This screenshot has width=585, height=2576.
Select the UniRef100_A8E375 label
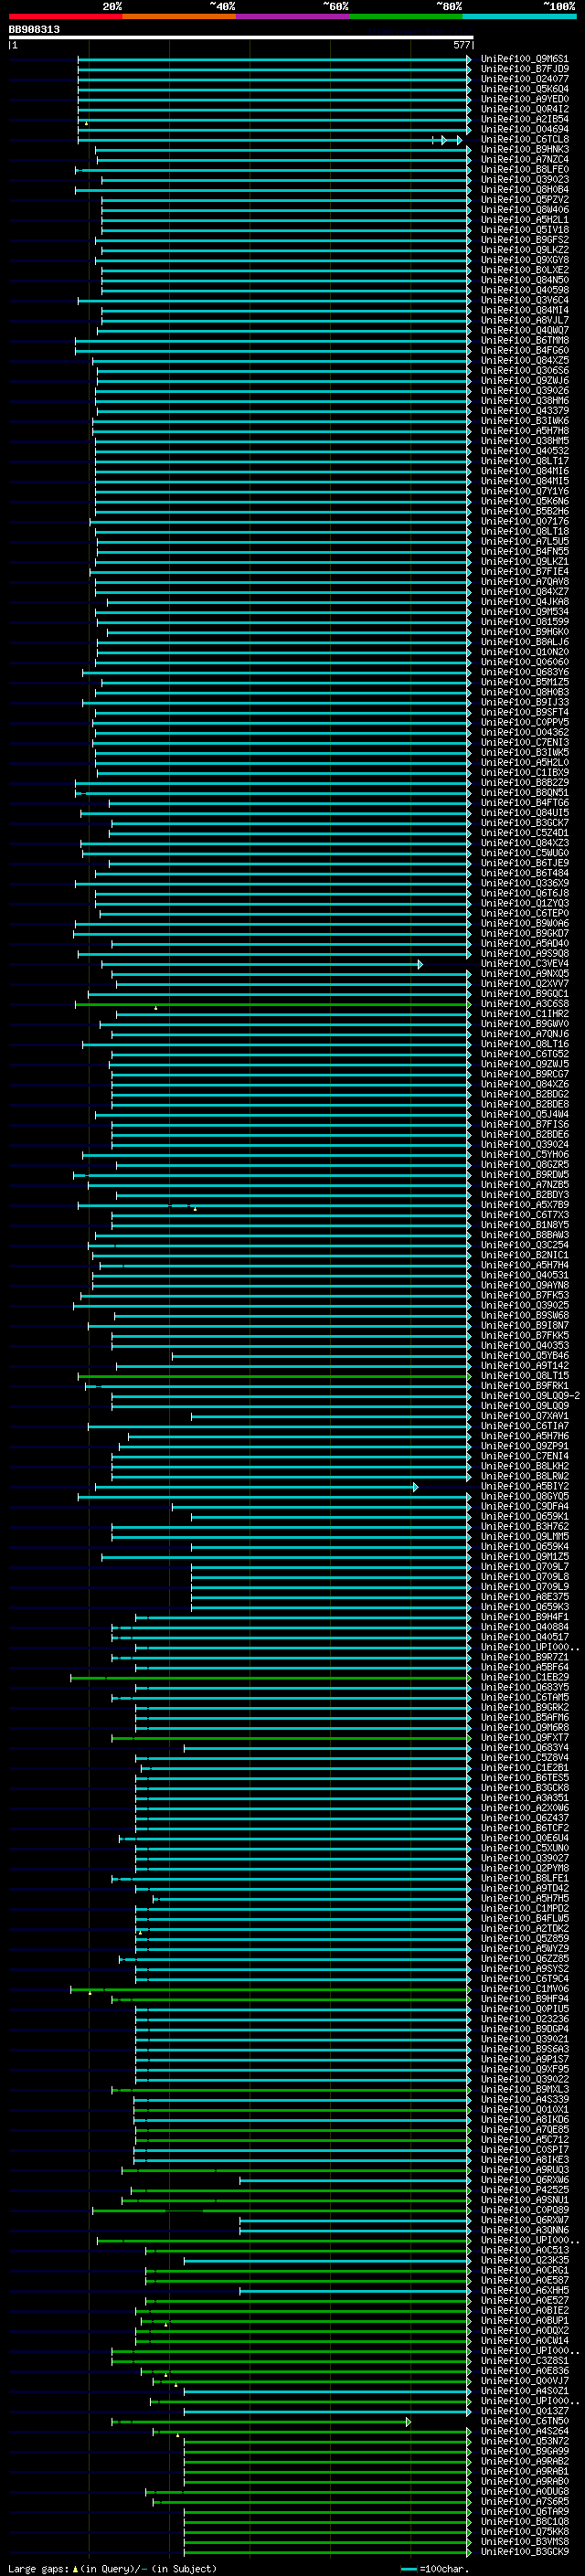524,1597
